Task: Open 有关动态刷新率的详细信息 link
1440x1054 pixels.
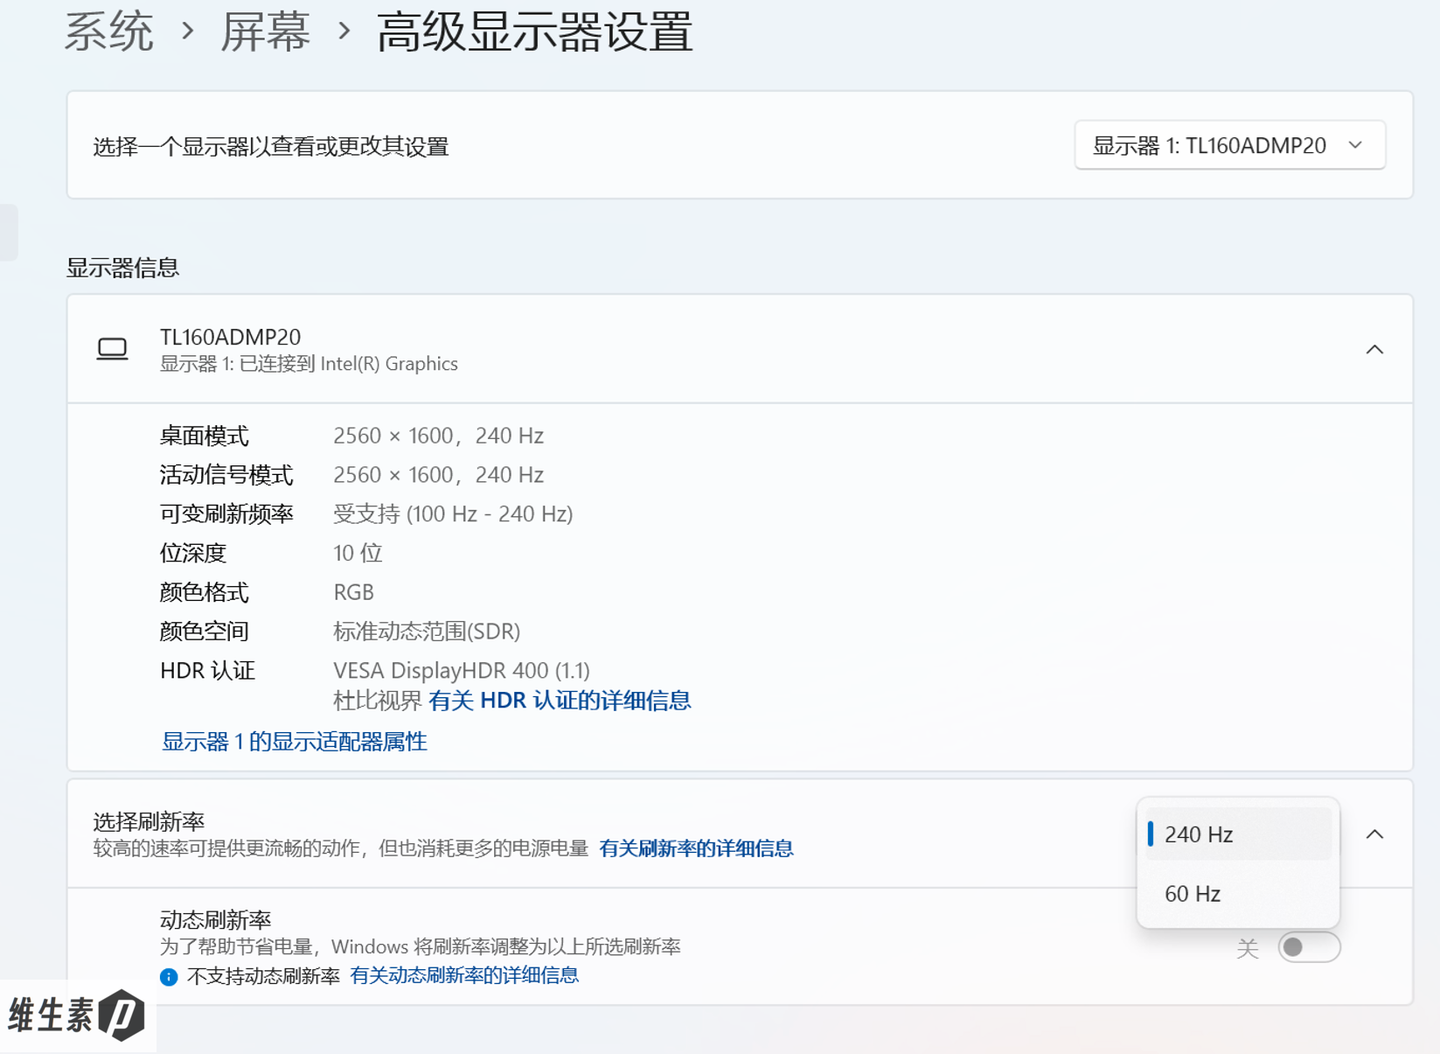Action: (x=464, y=975)
